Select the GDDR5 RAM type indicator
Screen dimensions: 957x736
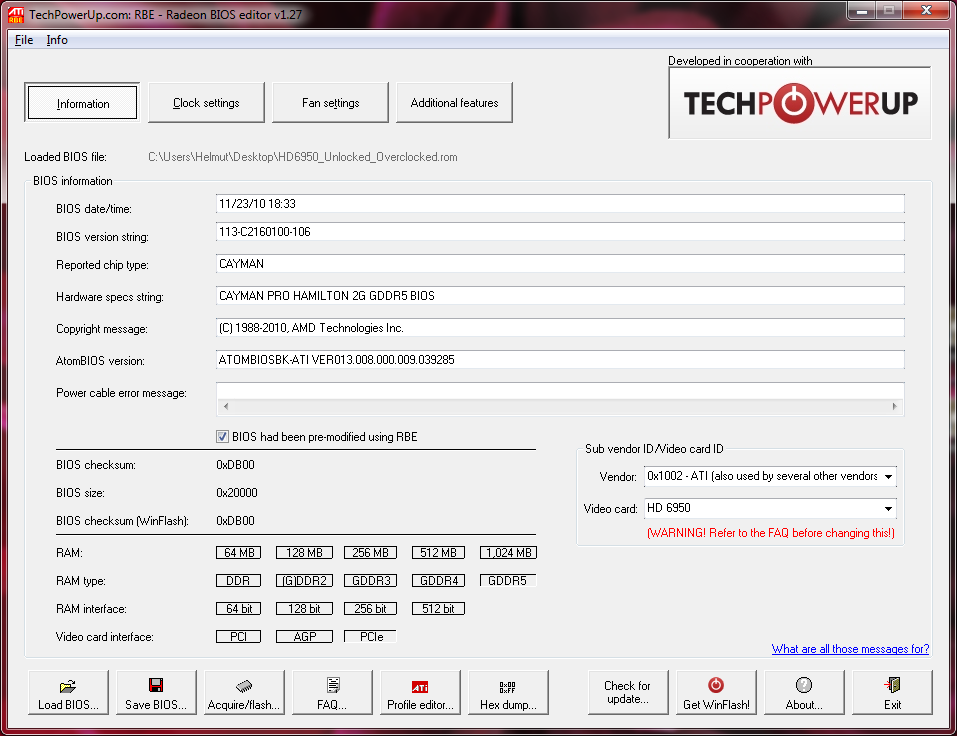(x=508, y=580)
